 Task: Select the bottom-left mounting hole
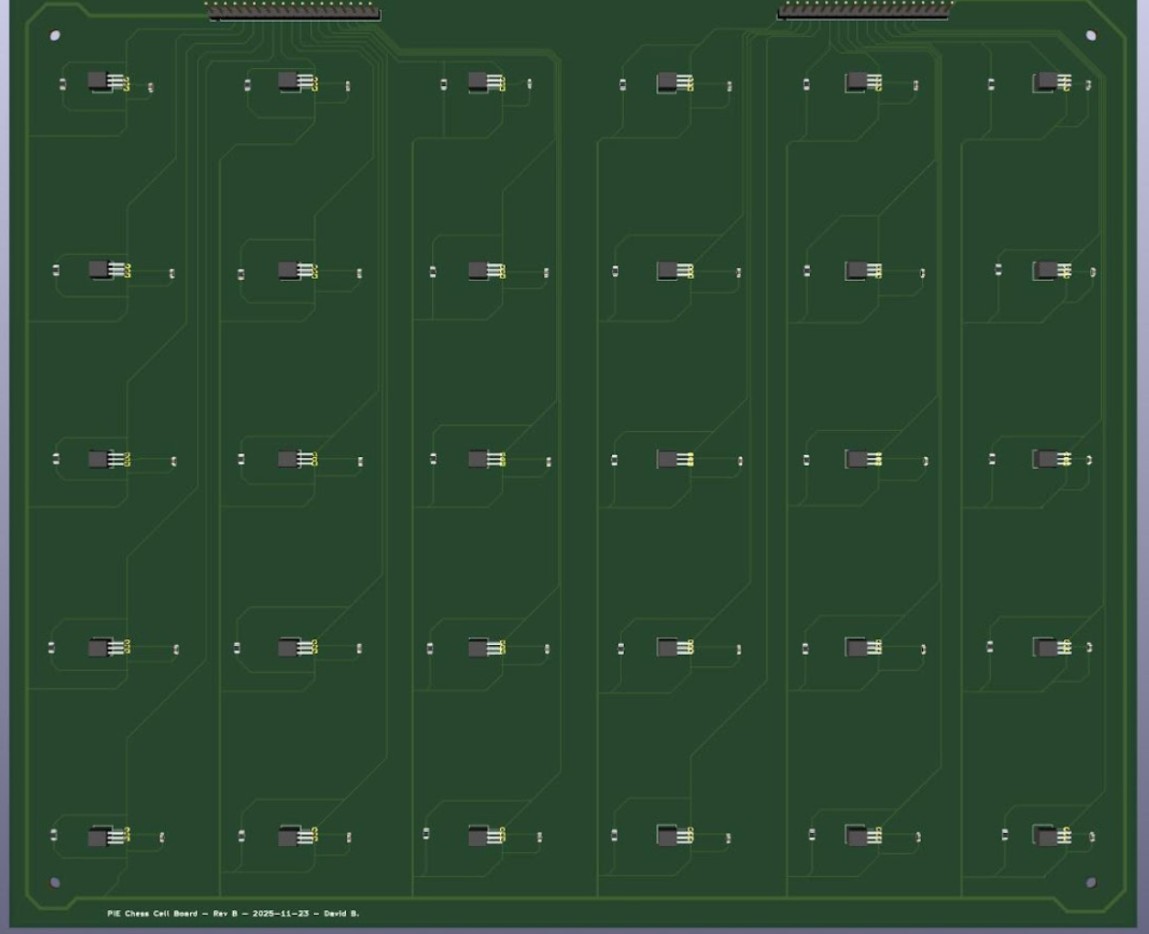[x=54, y=882]
